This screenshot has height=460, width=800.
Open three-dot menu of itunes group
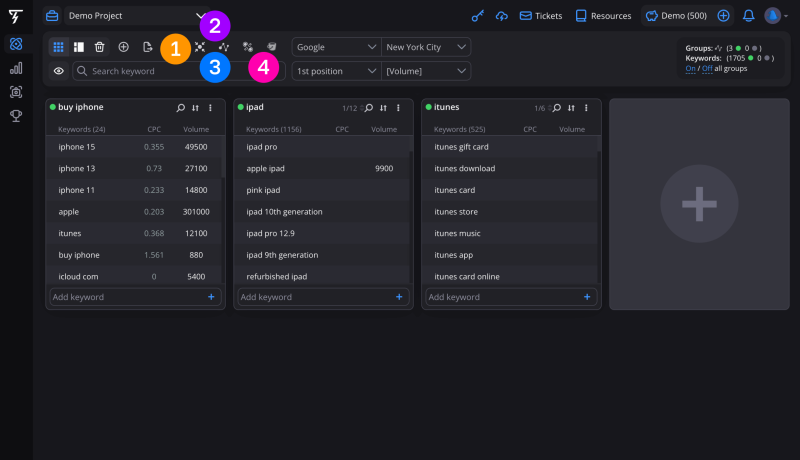coord(586,108)
